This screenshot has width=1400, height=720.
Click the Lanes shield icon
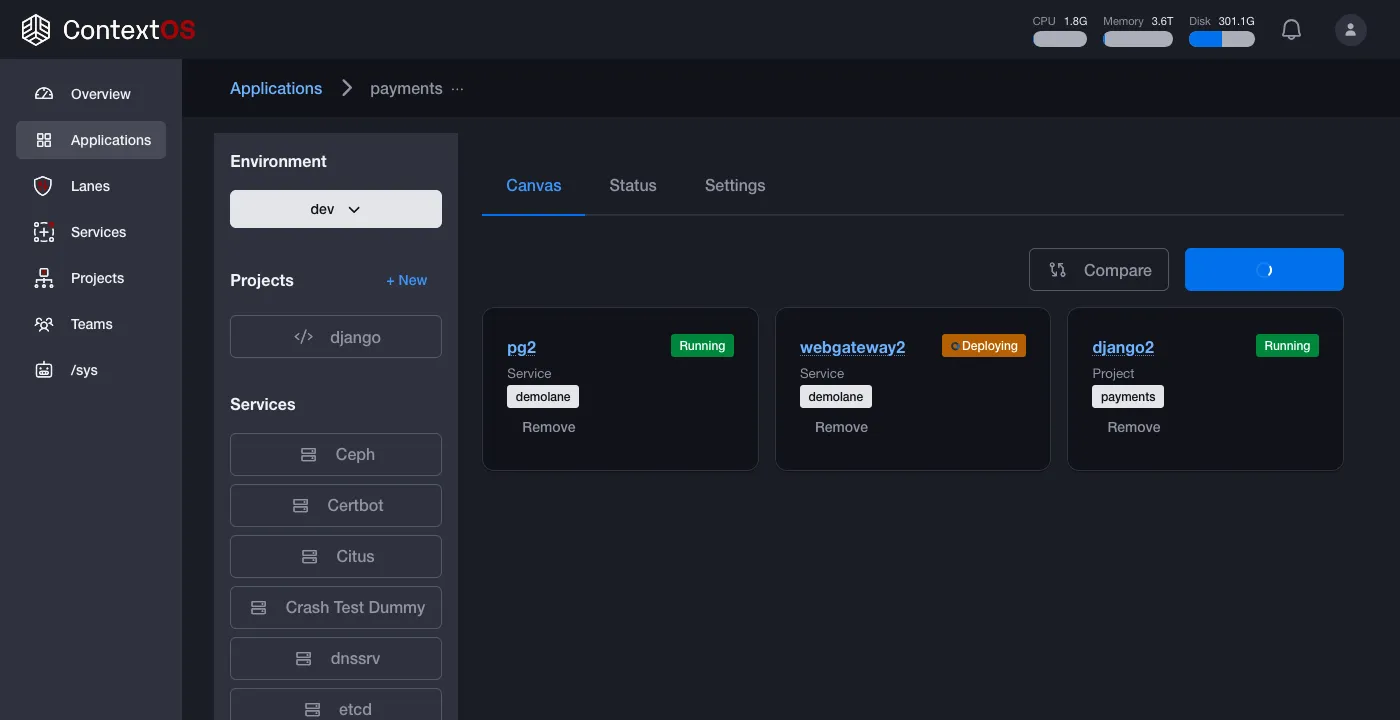pyautogui.click(x=43, y=186)
